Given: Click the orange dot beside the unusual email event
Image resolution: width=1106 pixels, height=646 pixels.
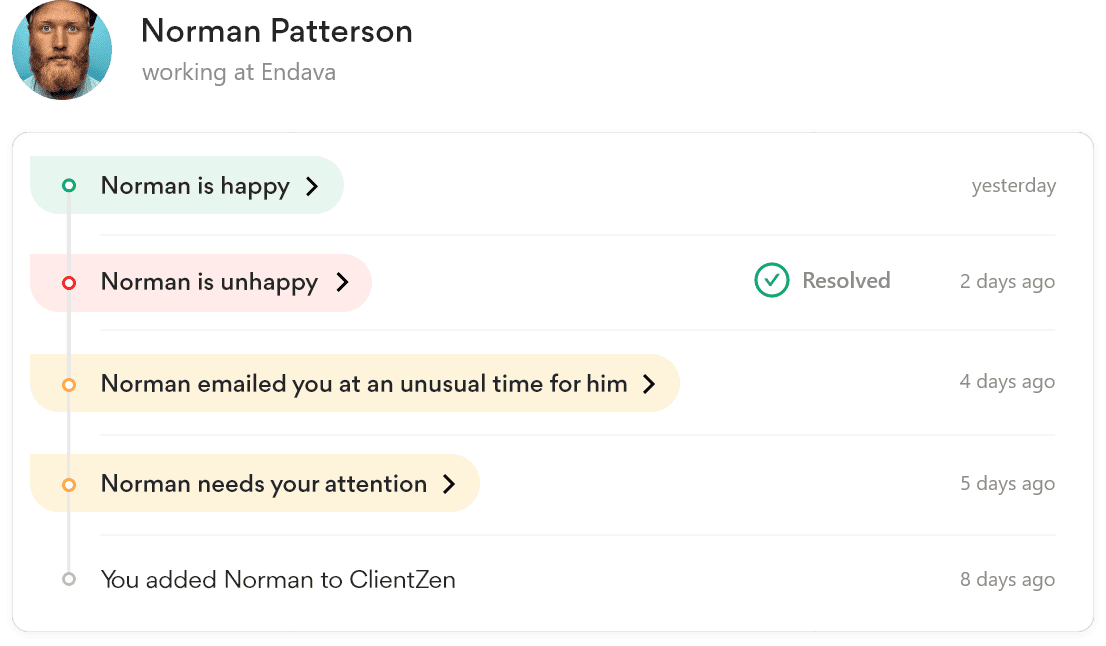Looking at the screenshot, I should [69, 384].
